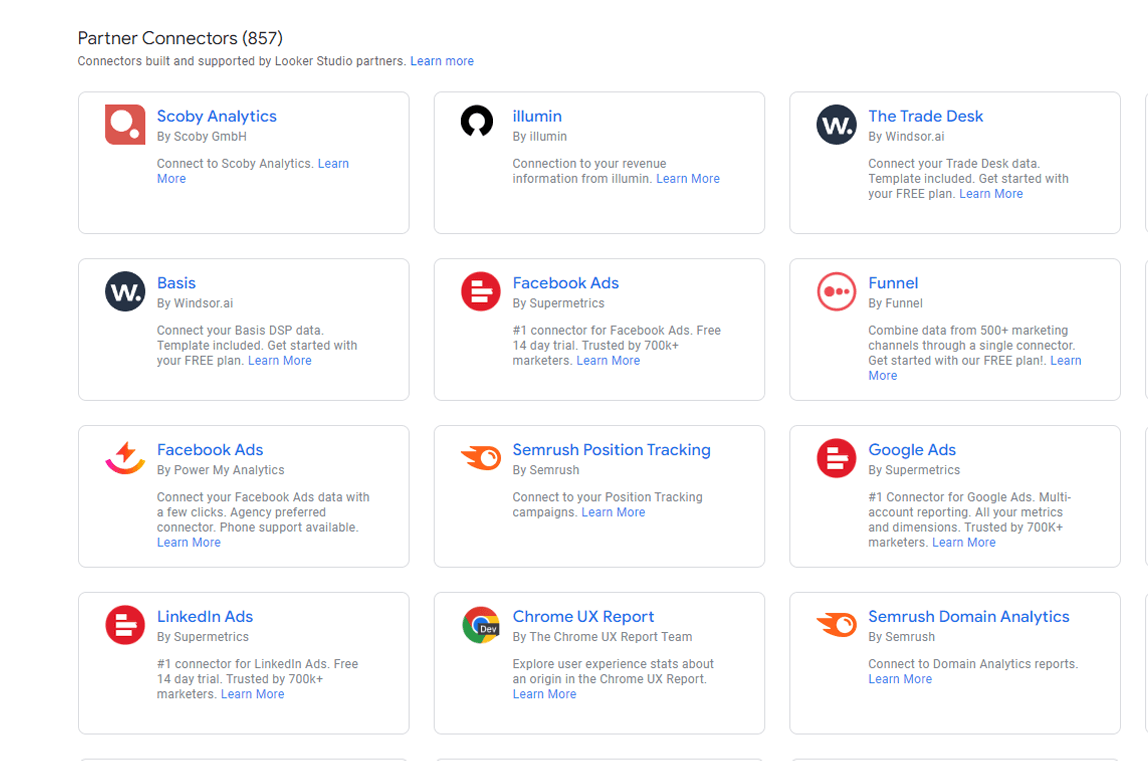Image resolution: width=1148 pixels, height=776 pixels.
Task: Click the Basis card's Windsor.ai logo
Action: (125, 291)
